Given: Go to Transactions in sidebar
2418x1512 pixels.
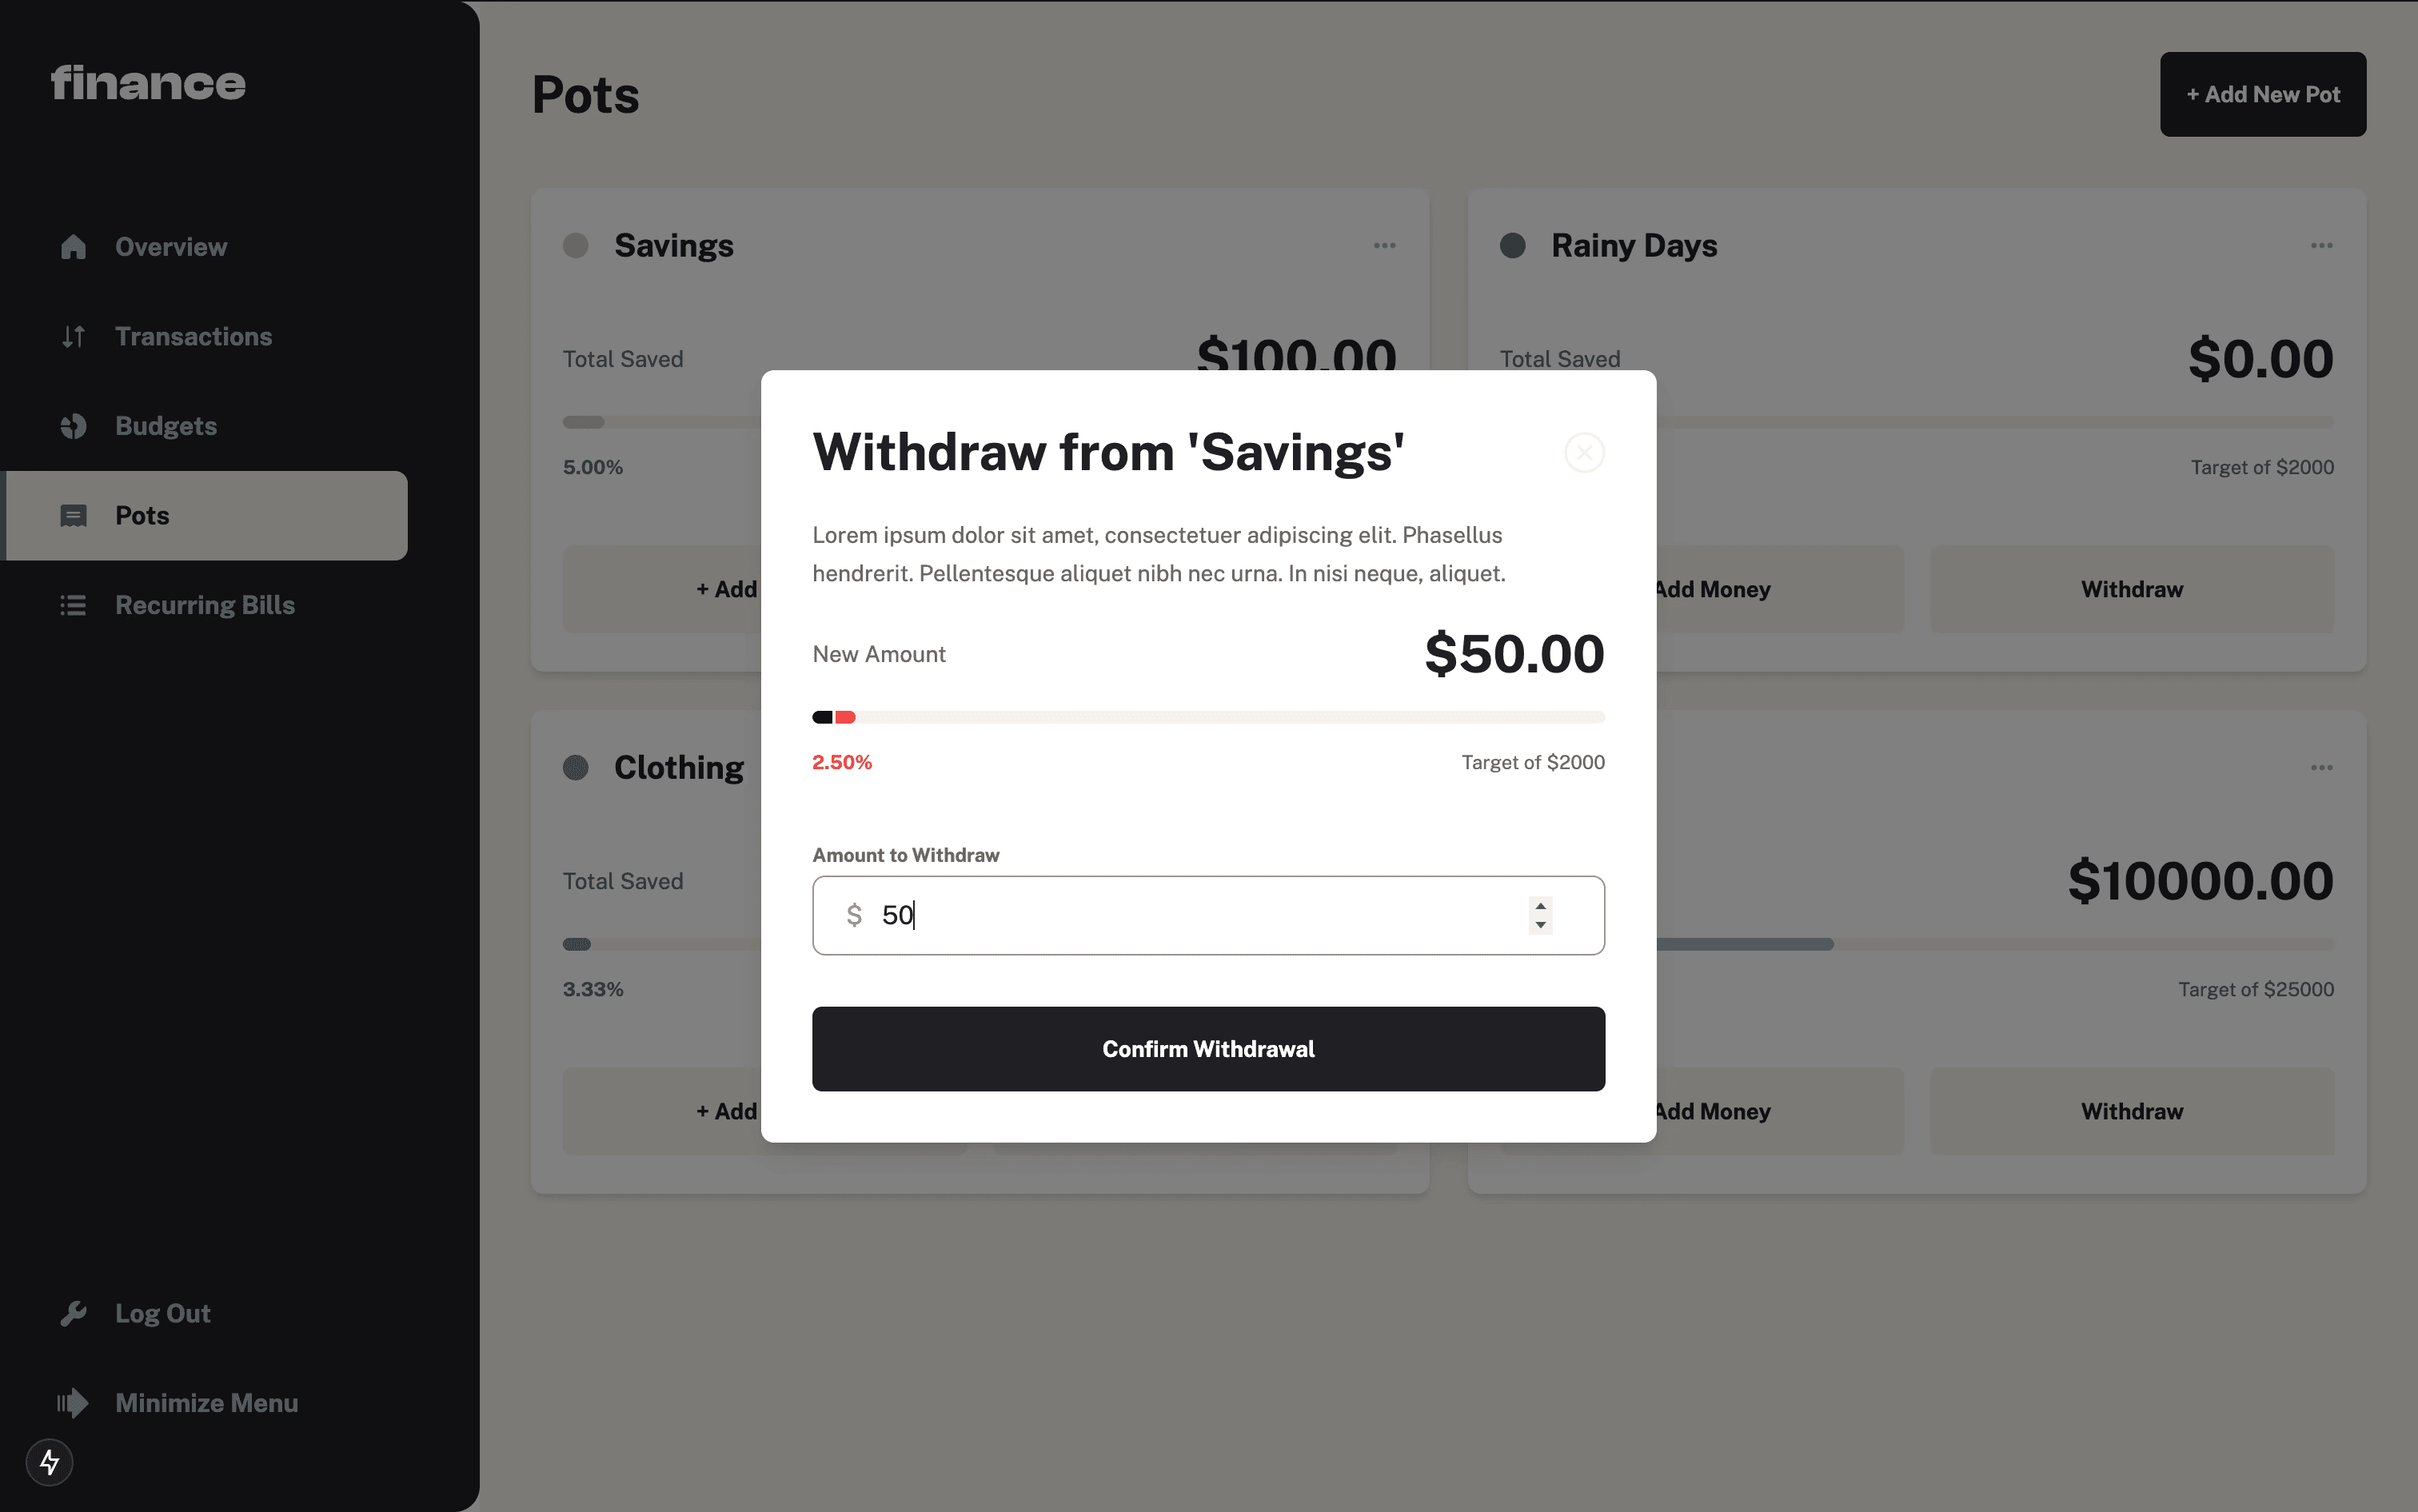Looking at the screenshot, I should pyautogui.click(x=193, y=336).
